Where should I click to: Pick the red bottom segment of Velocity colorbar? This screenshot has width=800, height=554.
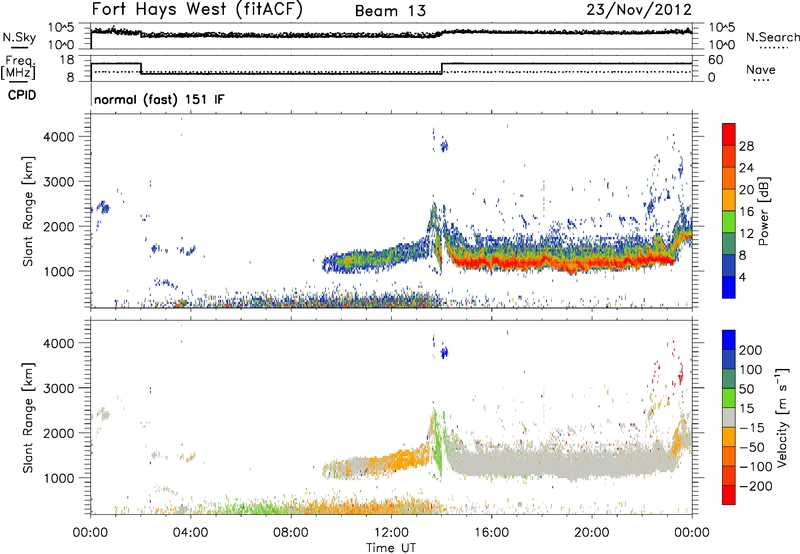[x=729, y=495]
